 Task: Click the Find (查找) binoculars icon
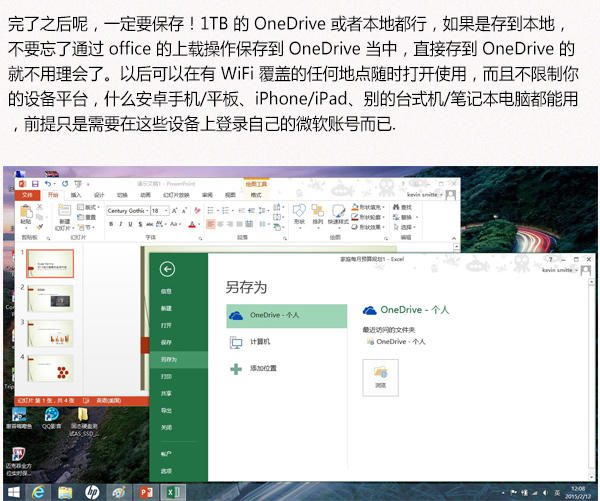(396, 207)
